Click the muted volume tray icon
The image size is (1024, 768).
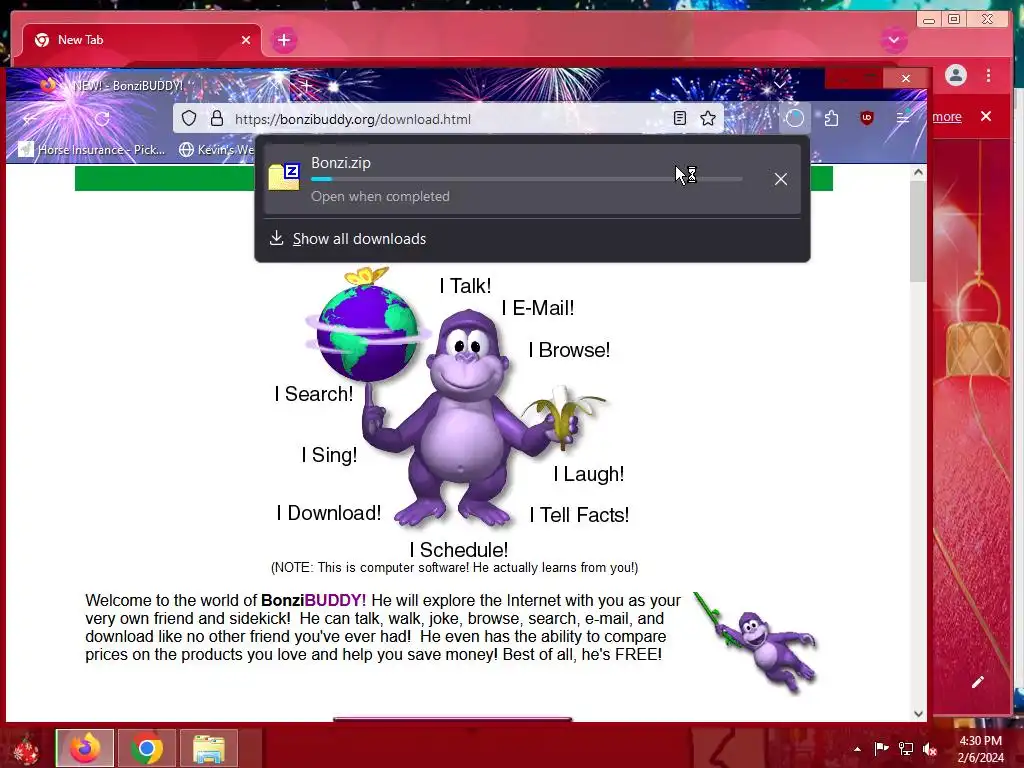click(x=930, y=748)
